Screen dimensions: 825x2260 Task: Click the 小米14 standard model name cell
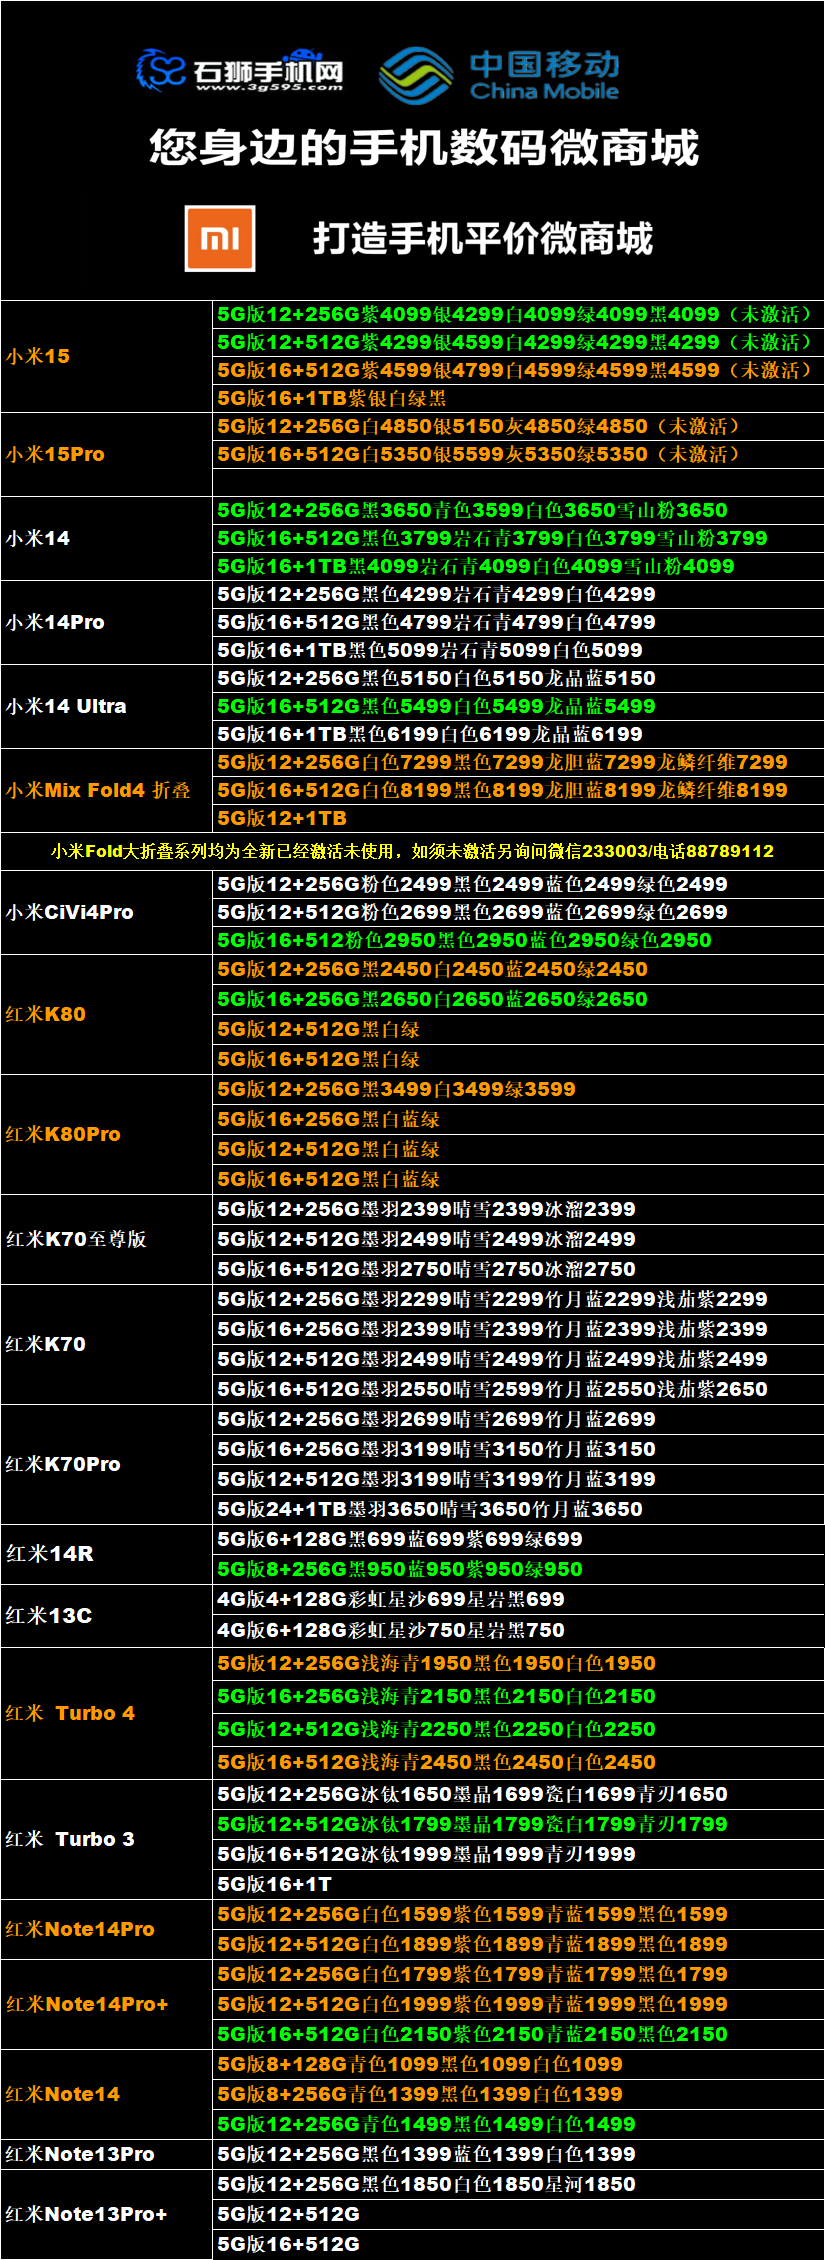[106, 538]
